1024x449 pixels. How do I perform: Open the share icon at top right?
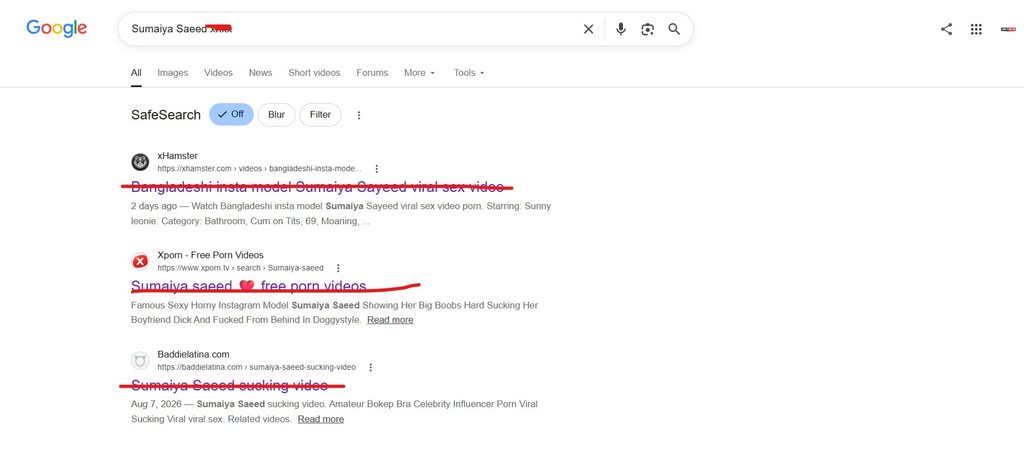tap(946, 29)
